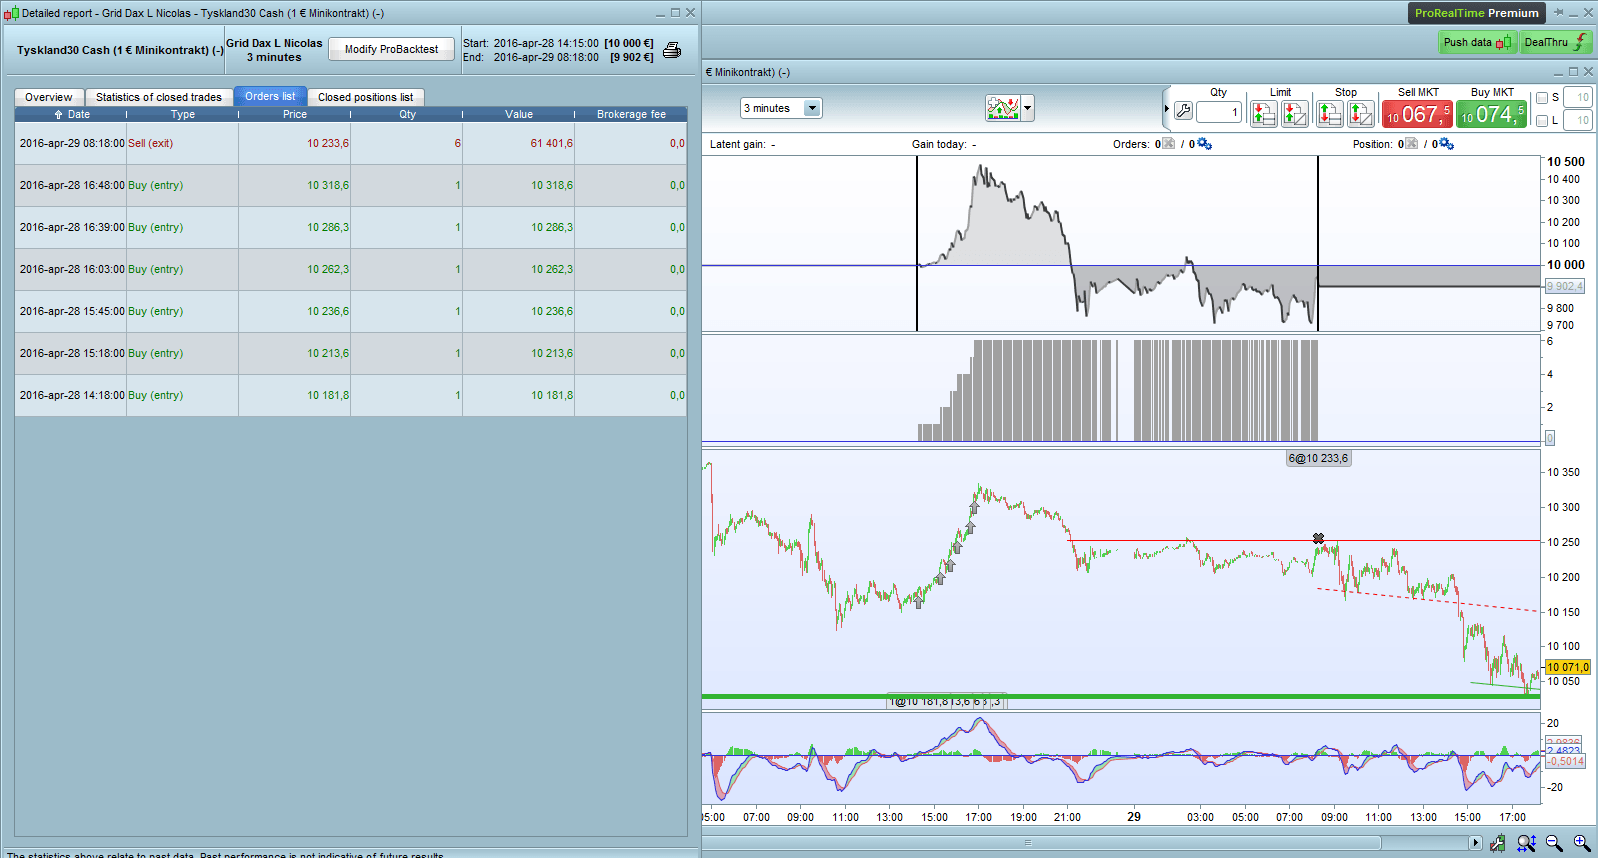Click the second Stop order icon

[1360, 114]
